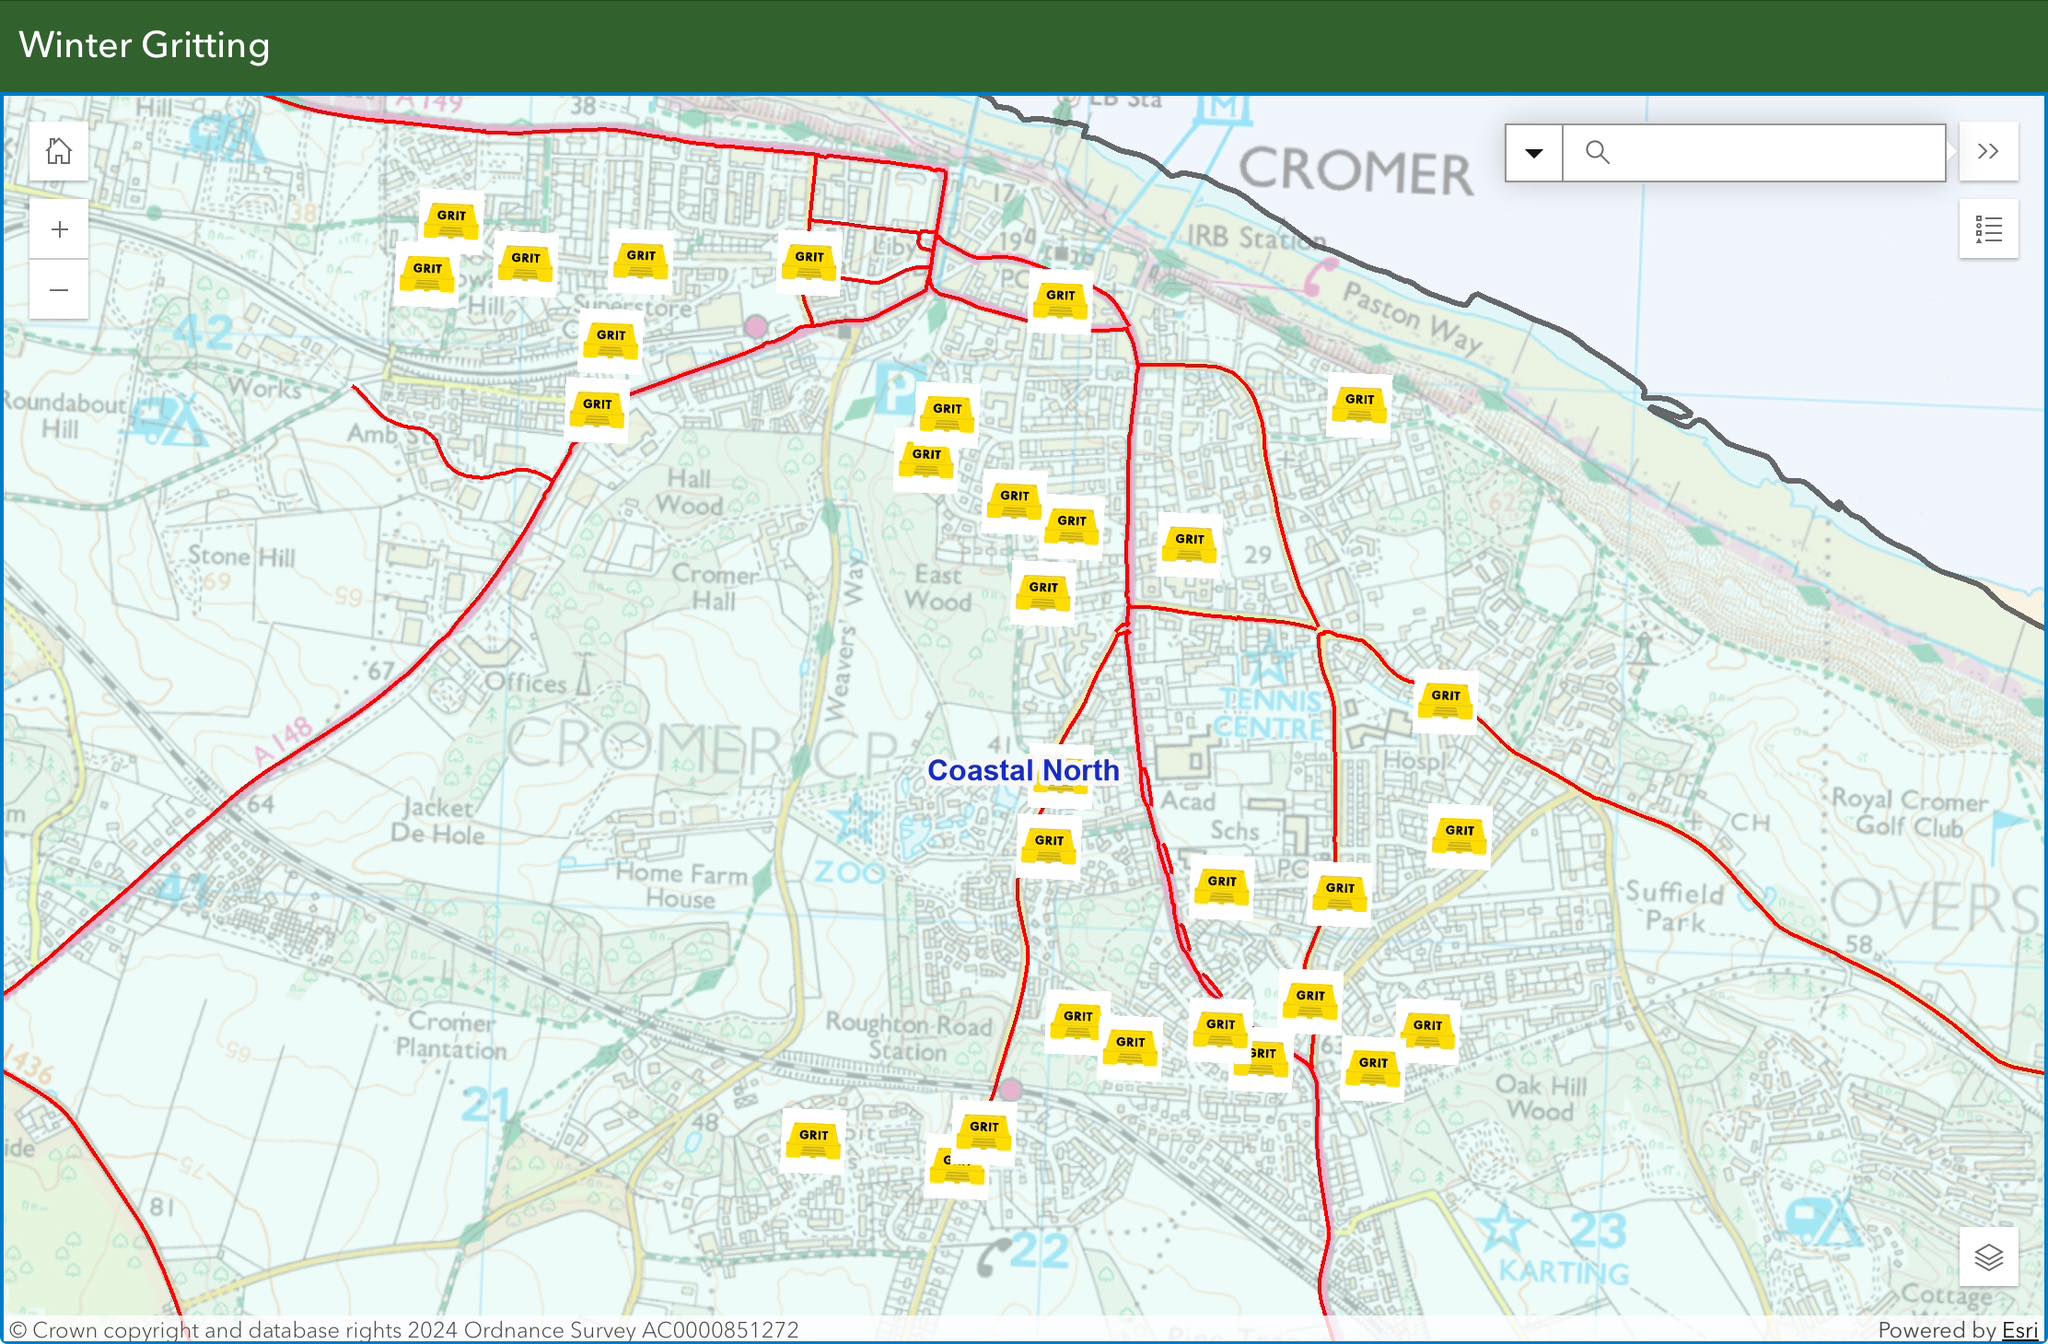Zoom out with the minus button
Viewport: 2048px width, 1344px height.
pos(59,290)
